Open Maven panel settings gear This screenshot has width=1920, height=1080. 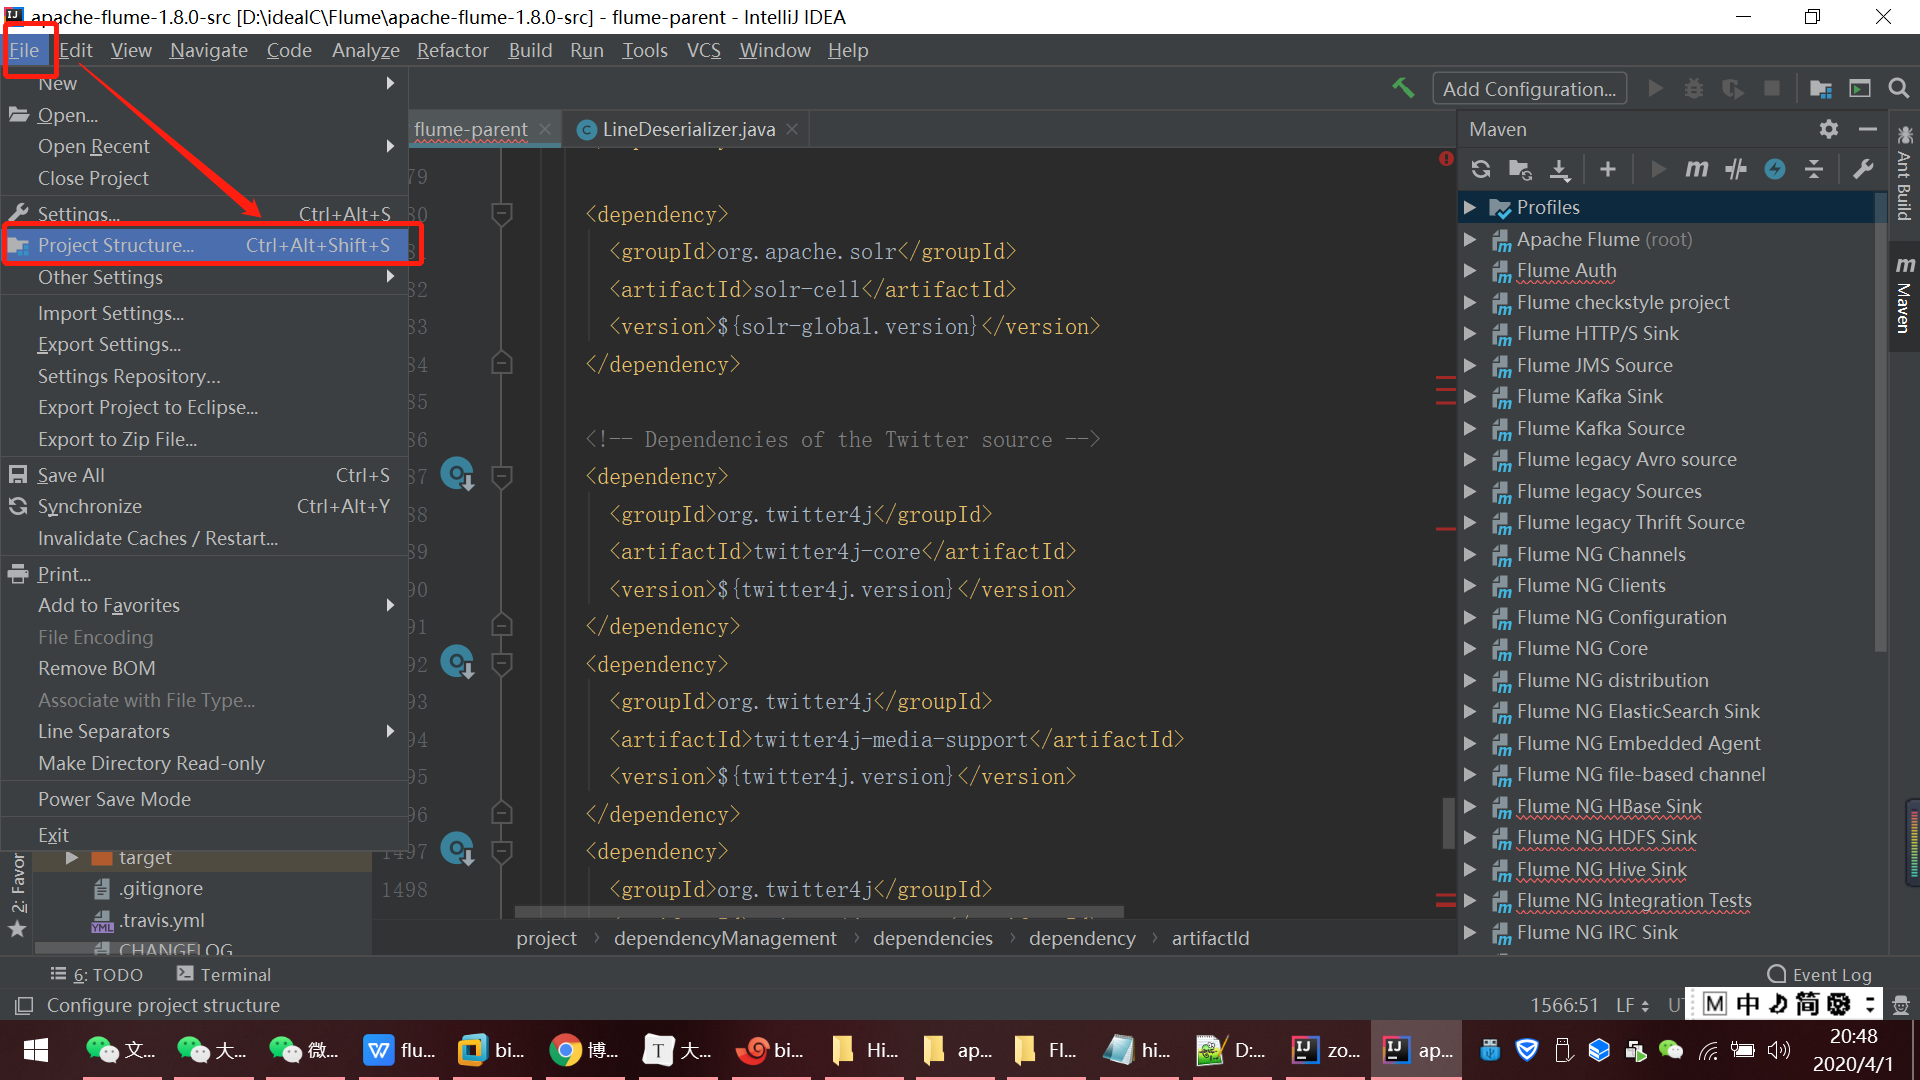pyautogui.click(x=1829, y=129)
